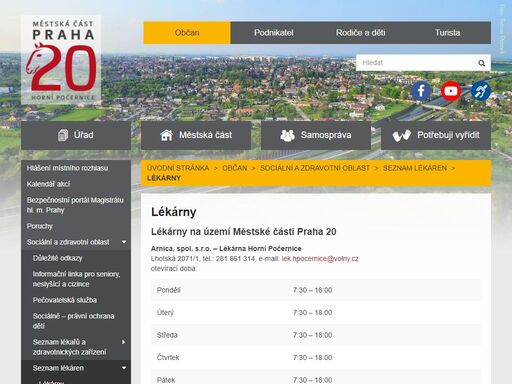Collapse the Sociální a zdravotní oblast arrow
Image resolution: width=512 pixels, height=384 pixels.
pyautogui.click(x=124, y=242)
